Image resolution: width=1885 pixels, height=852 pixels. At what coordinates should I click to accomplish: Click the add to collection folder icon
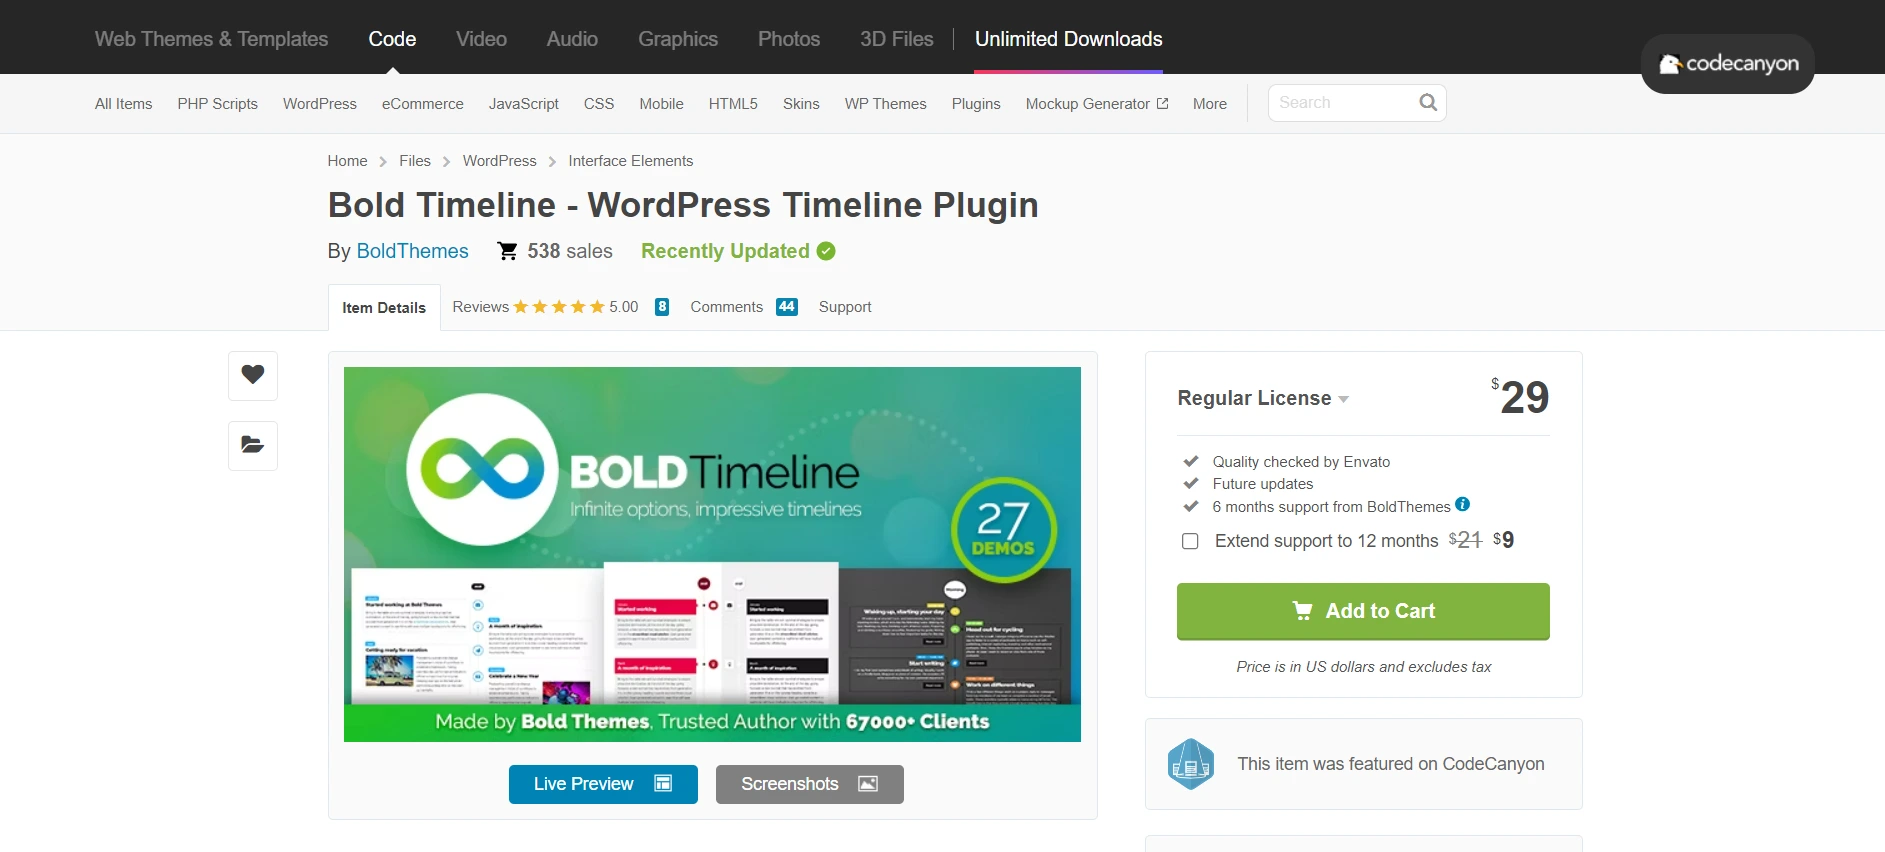pyautogui.click(x=253, y=445)
